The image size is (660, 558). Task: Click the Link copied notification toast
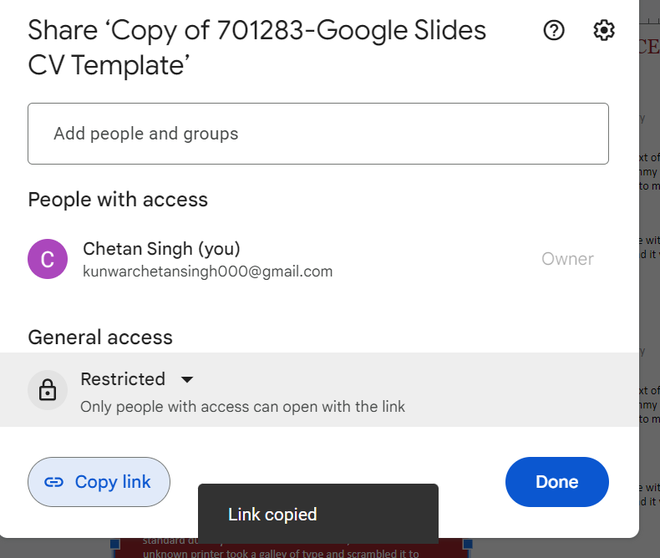[x=318, y=514]
